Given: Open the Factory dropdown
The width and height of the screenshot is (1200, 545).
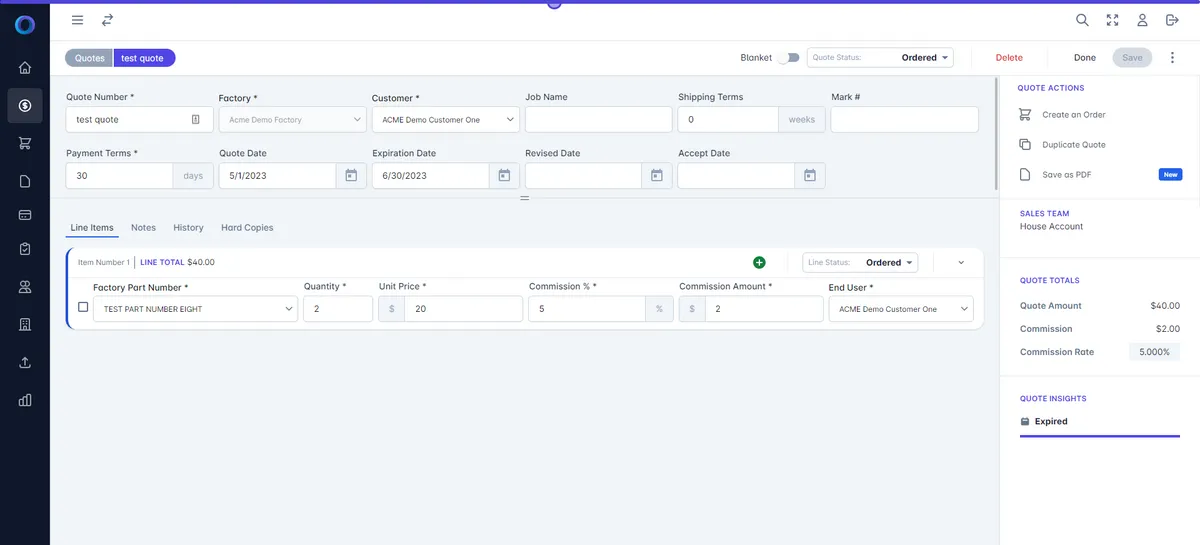Looking at the screenshot, I should [292, 120].
